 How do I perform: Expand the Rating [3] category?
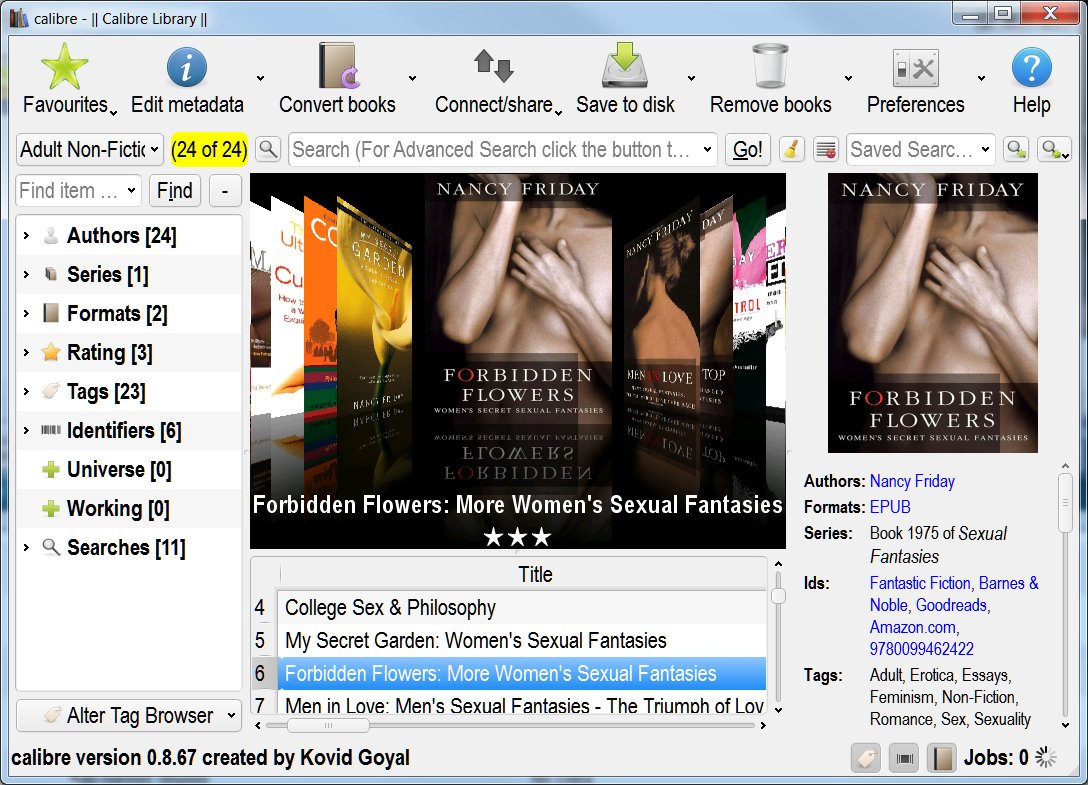point(26,353)
